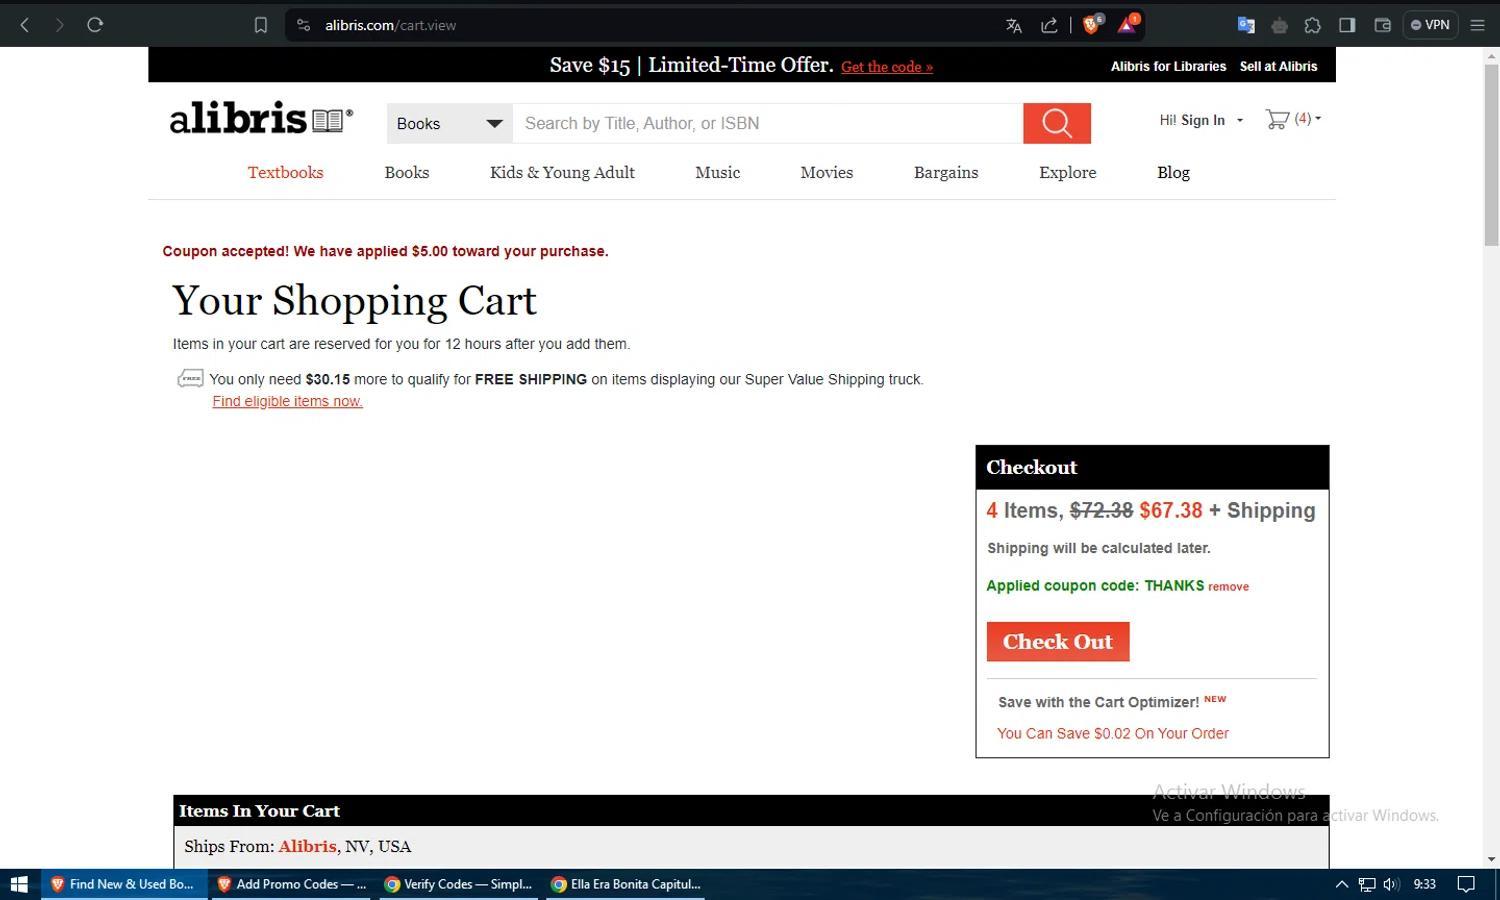Viewport: 1500px width, 900px height.
Task: Open the Movies menu
Action: coord(827,172)
